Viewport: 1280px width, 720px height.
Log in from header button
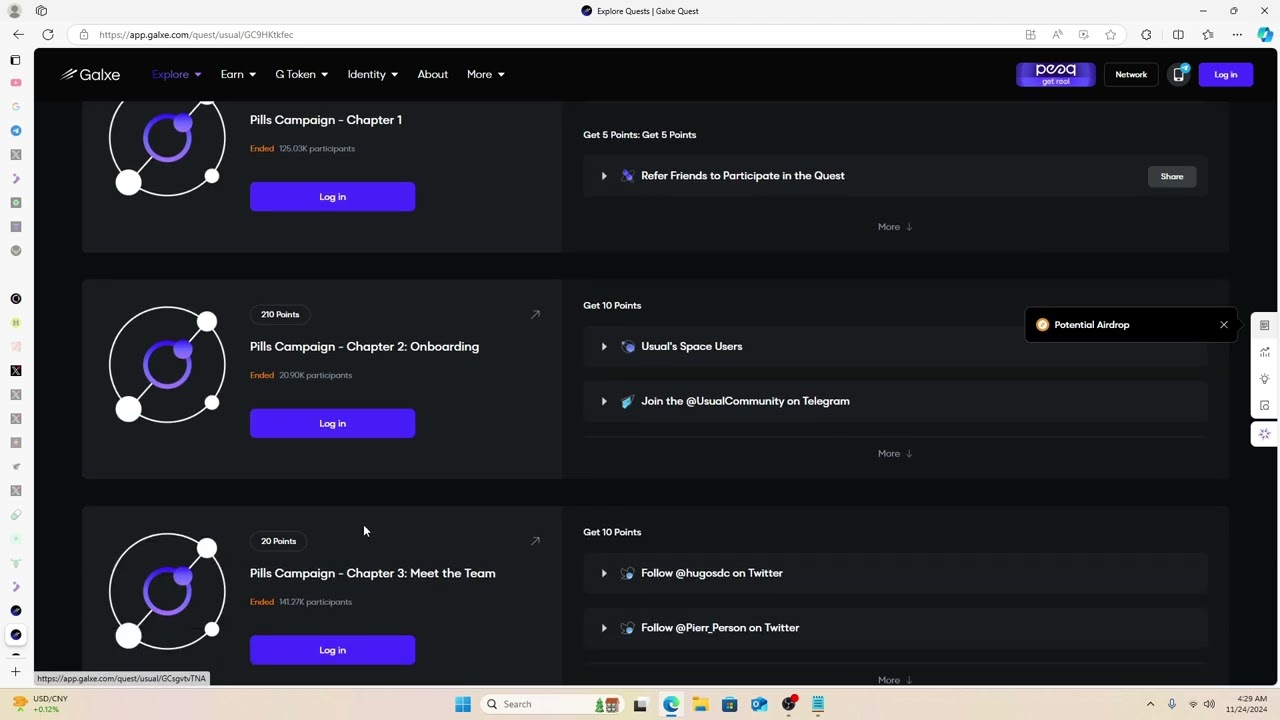tap(1225, 75)
